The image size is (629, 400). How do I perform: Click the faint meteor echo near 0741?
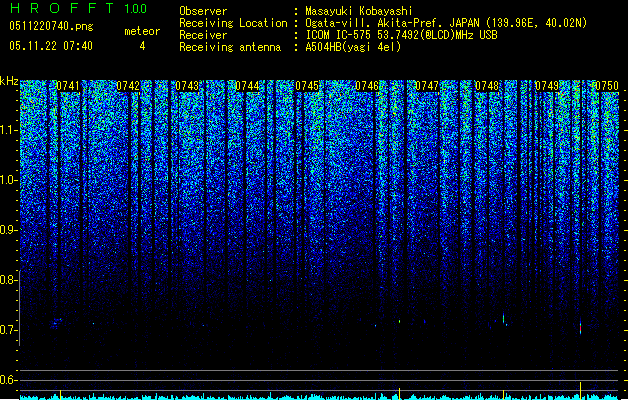[x=57, y=321]
